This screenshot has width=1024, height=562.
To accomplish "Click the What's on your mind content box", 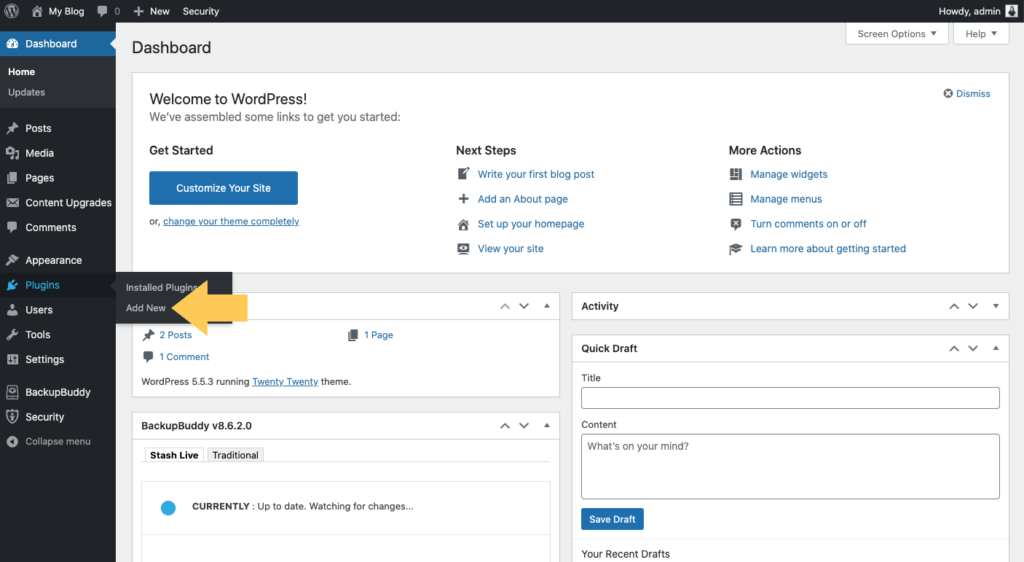I will click(x=790, y=467).
